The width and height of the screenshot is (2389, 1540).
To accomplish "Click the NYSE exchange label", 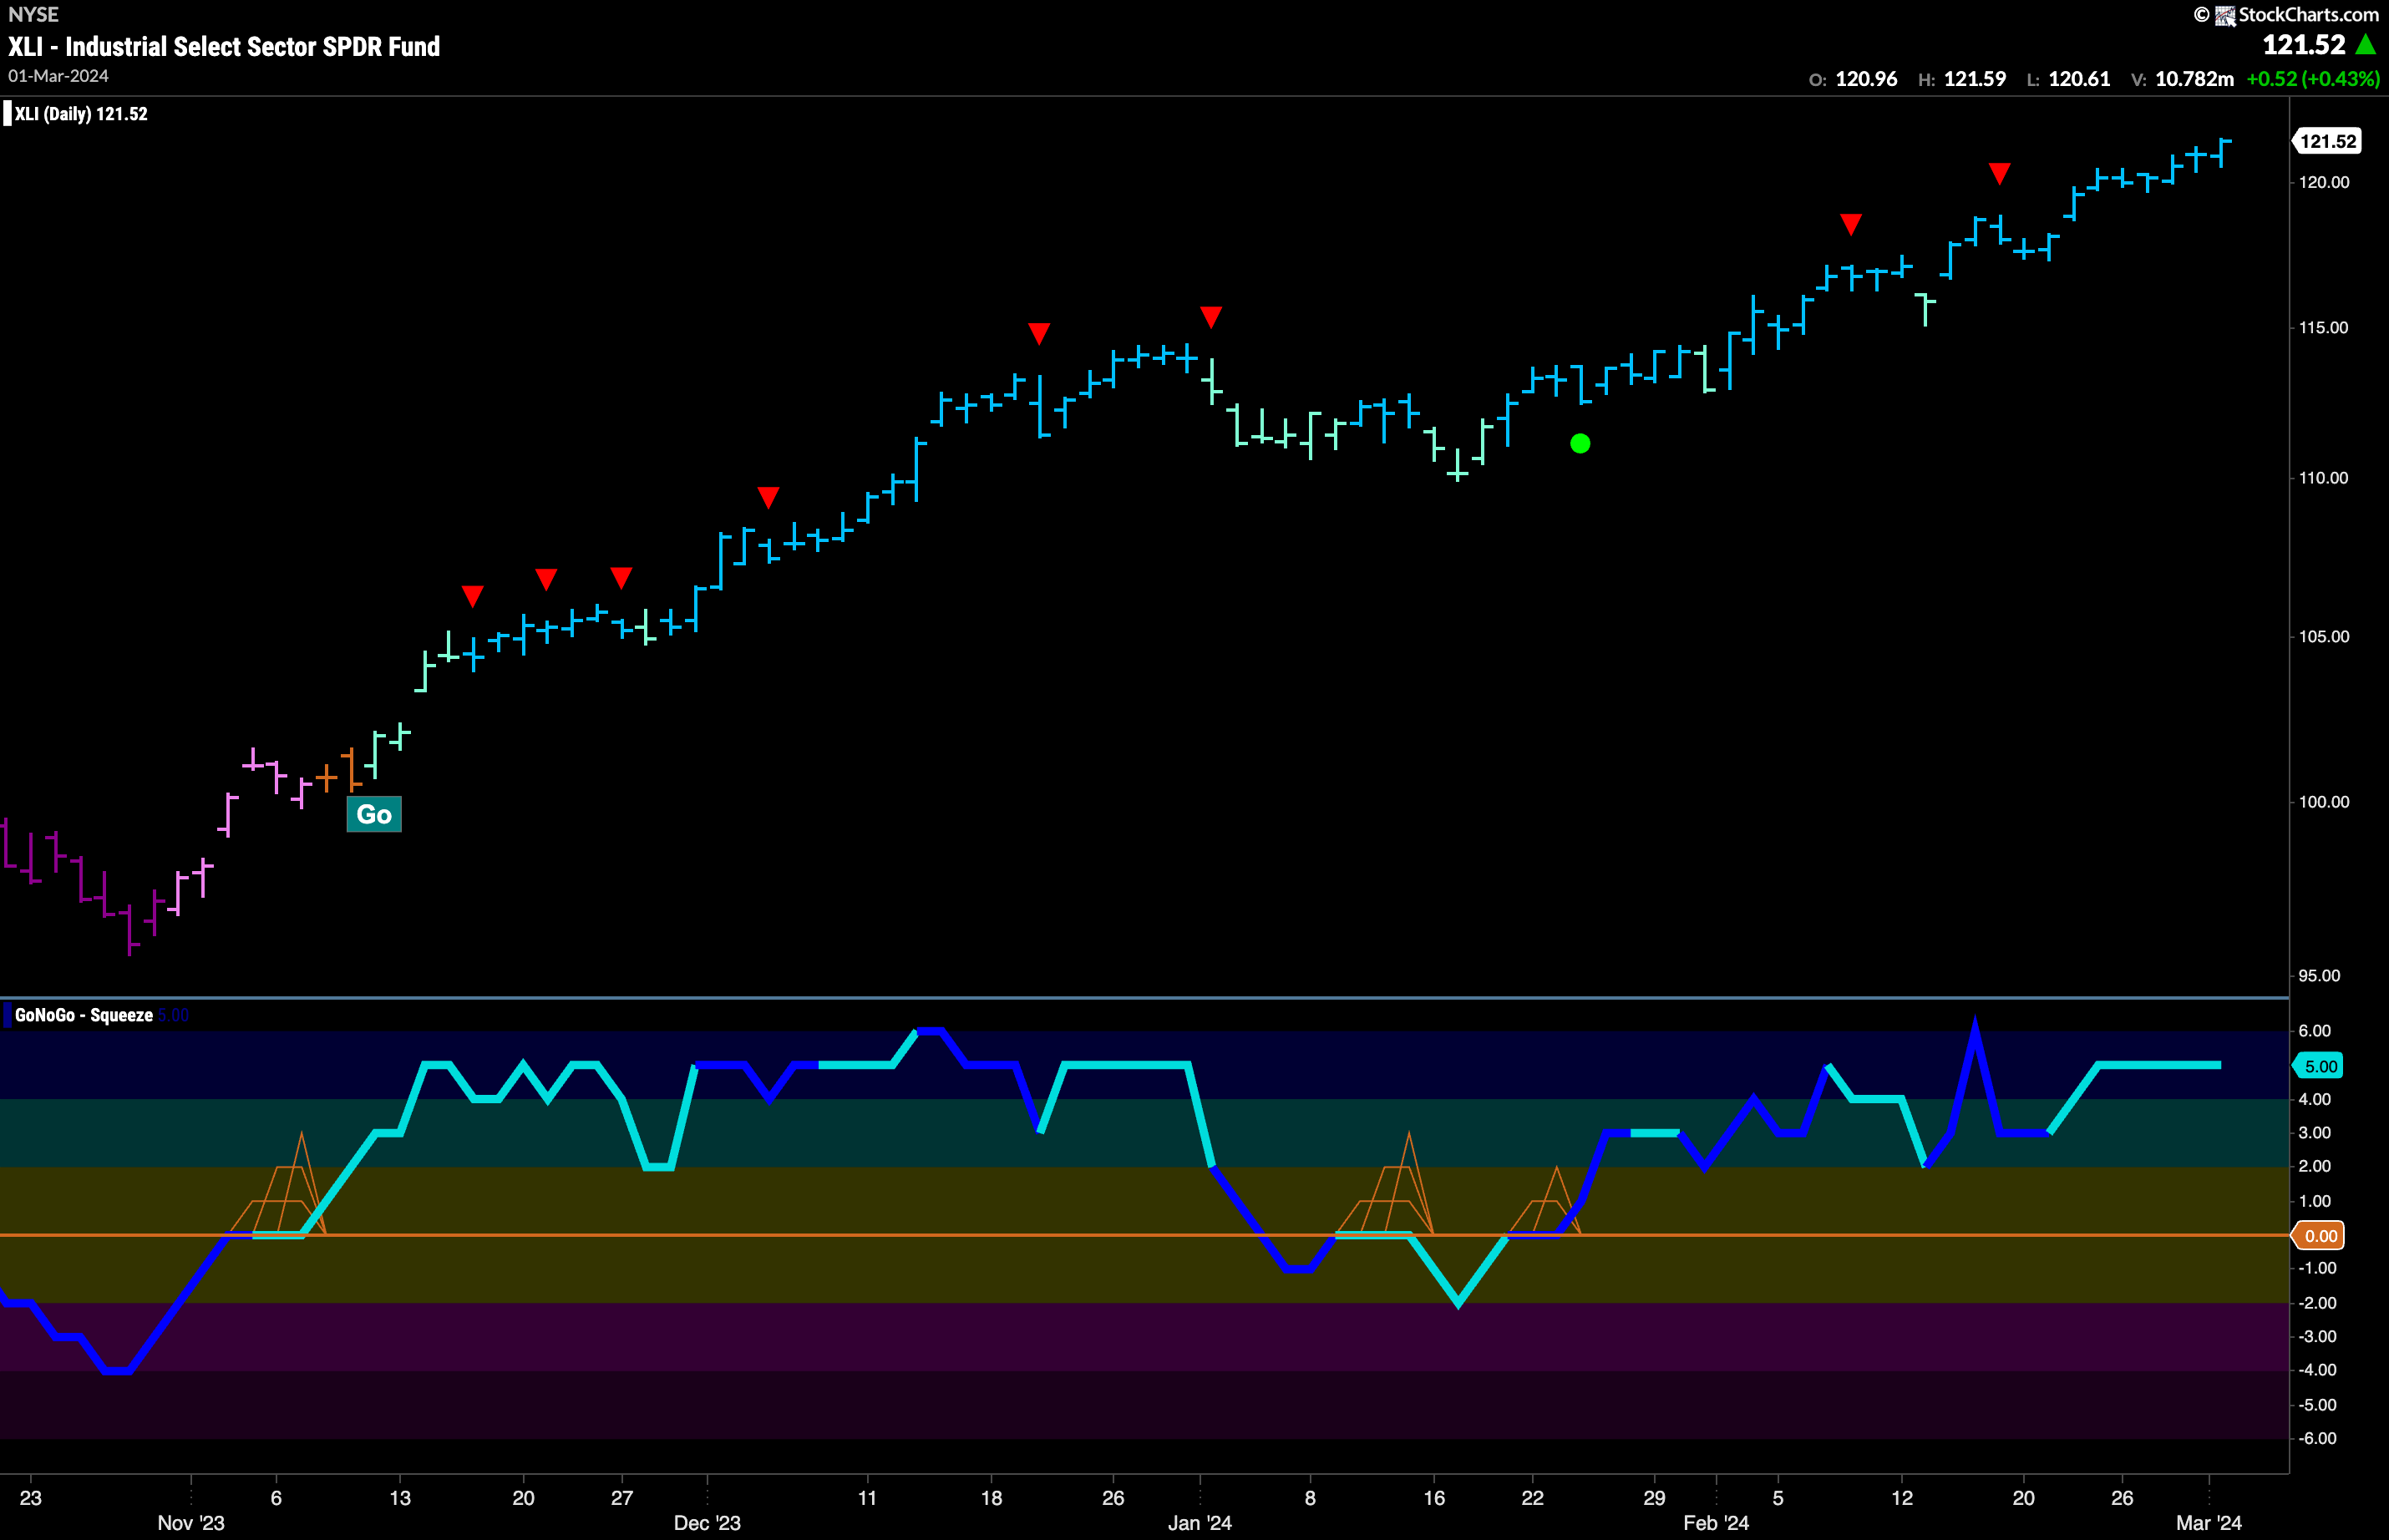I will point(33,14).
